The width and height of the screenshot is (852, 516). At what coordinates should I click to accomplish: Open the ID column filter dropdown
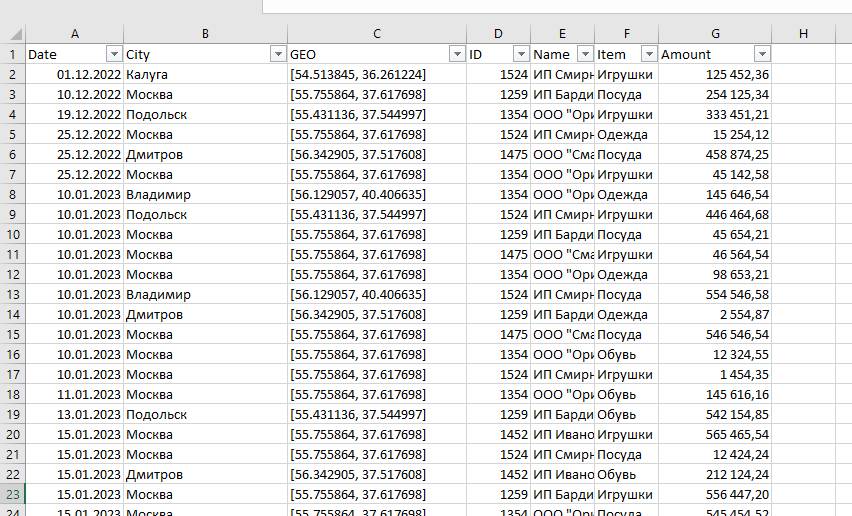(x=521, y=54)
